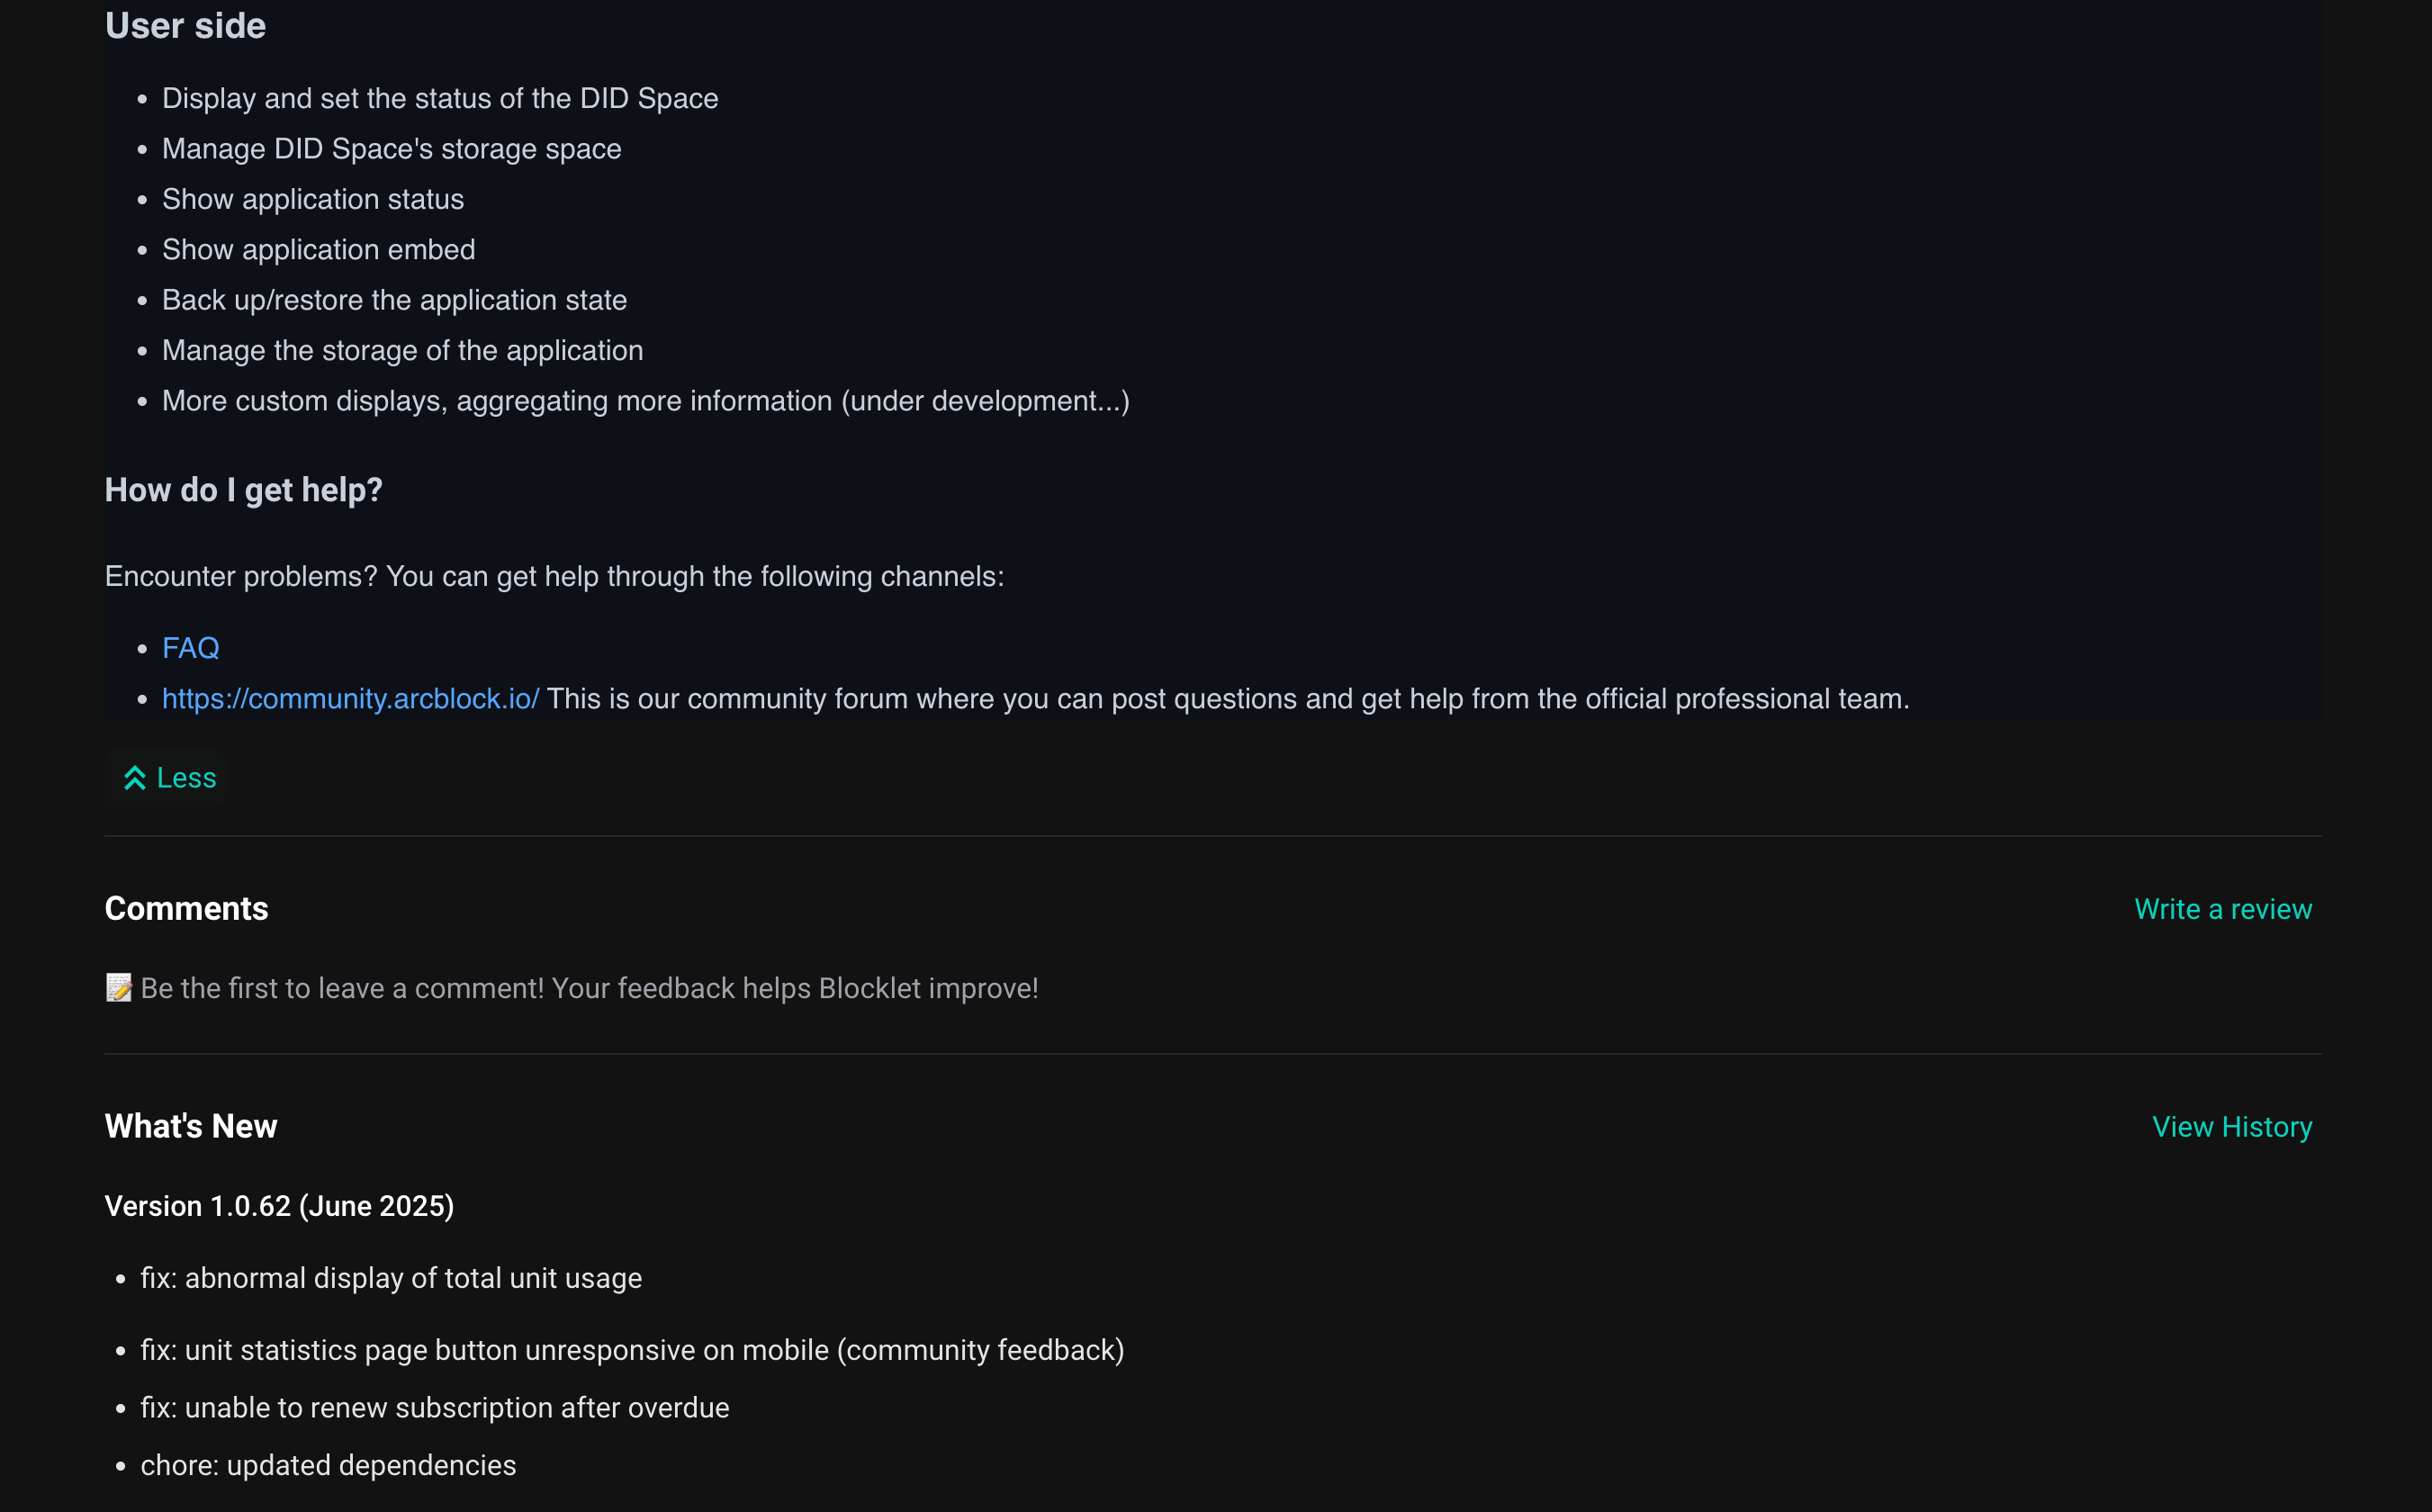Screen dimensions: 2432x1512
Task: Click the What's New heading
Action: (x=190, y=1126)
